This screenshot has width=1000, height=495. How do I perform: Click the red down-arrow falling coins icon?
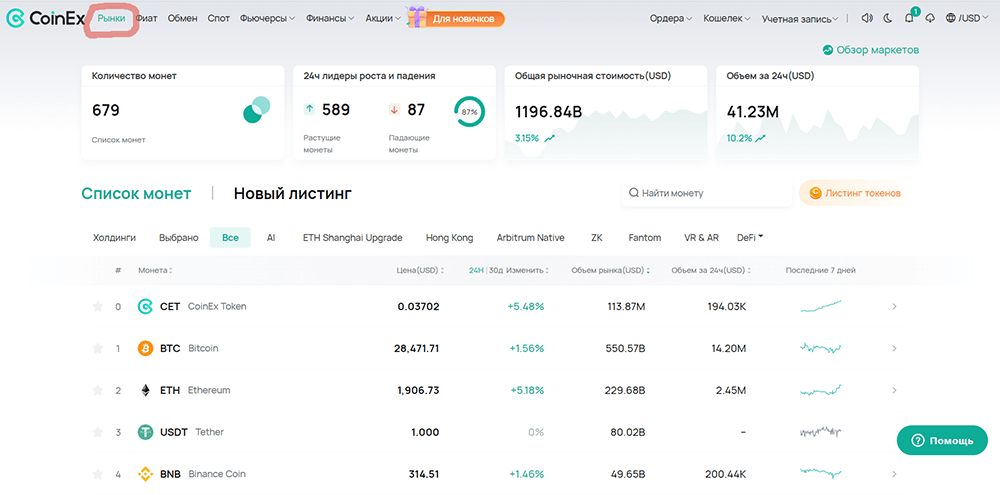click(394, 110)
